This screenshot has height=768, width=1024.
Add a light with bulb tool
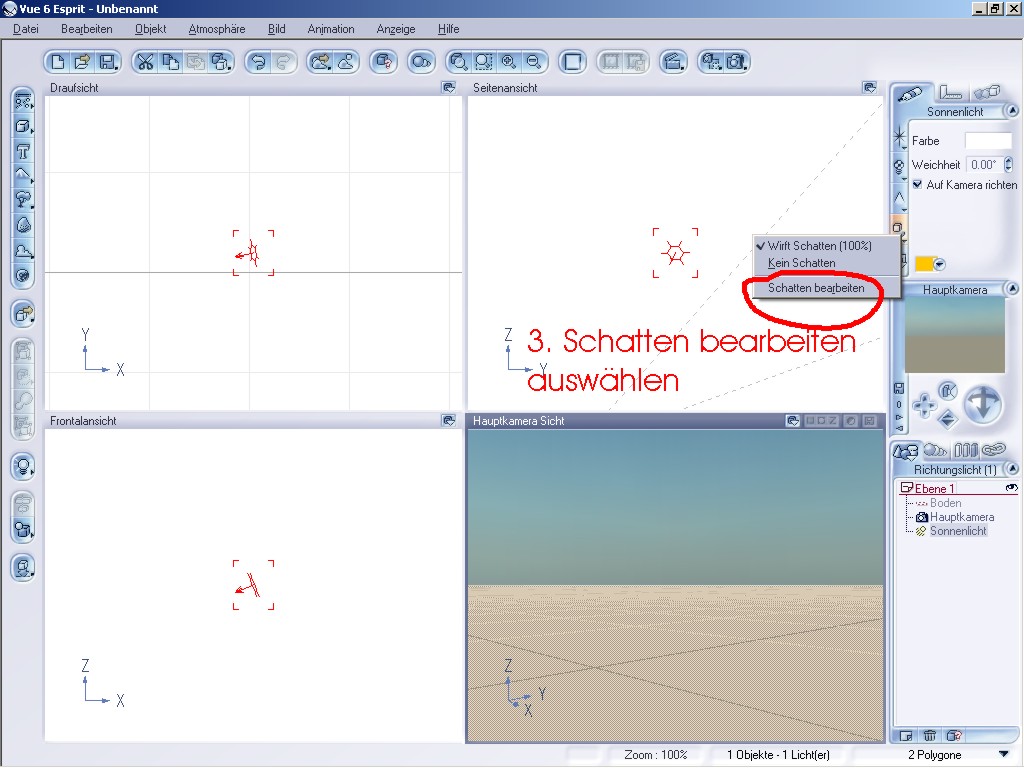coord(23,466)
